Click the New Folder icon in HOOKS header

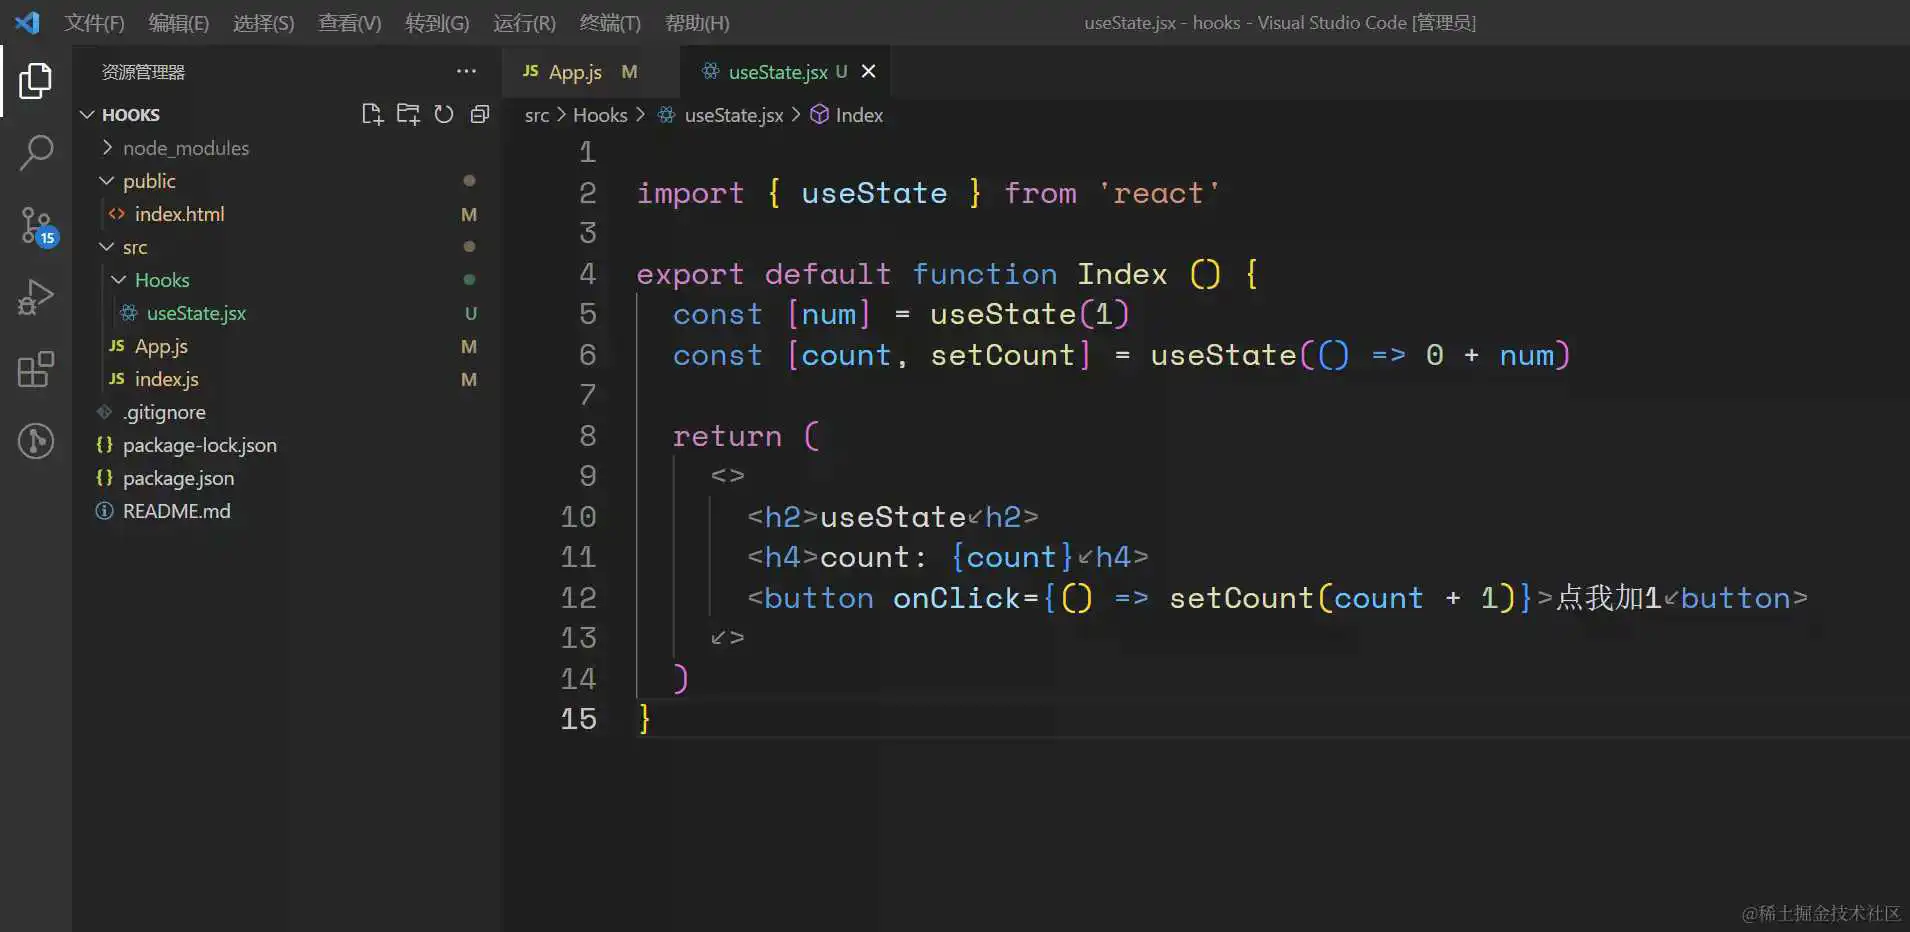(408, 114)
